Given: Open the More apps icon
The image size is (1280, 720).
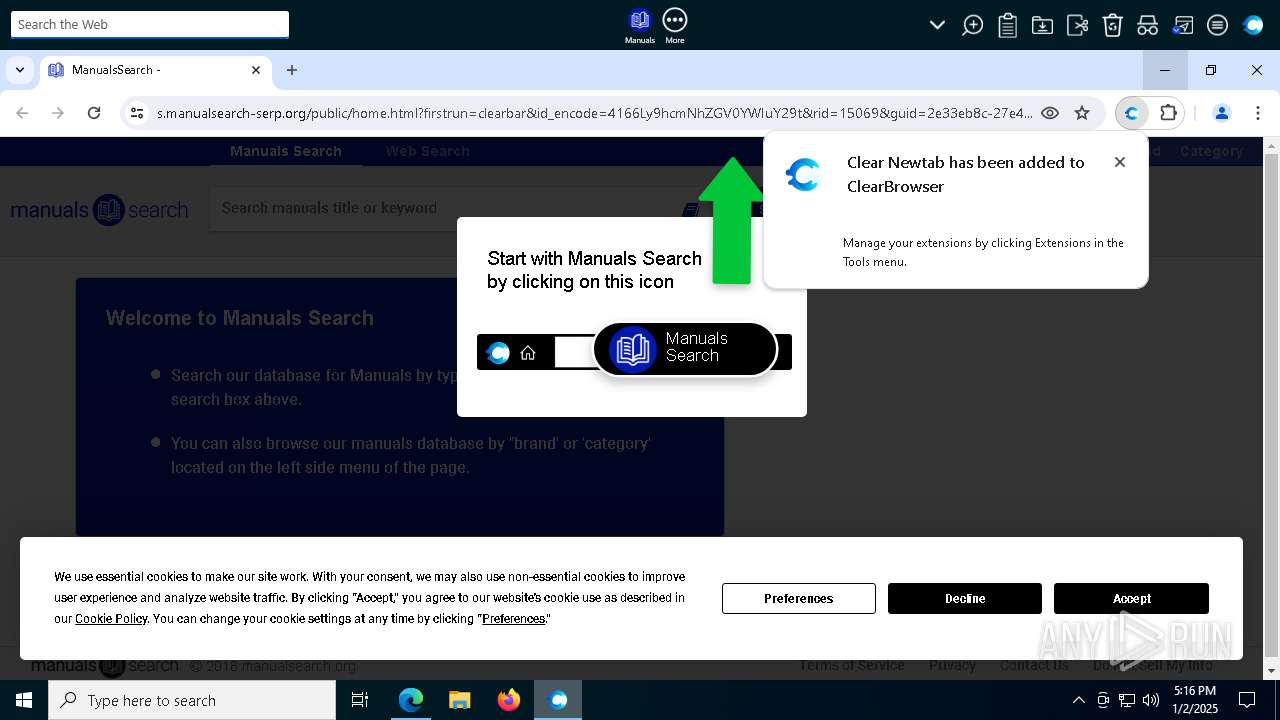Looking at the screenshot, I should point(675,25).
